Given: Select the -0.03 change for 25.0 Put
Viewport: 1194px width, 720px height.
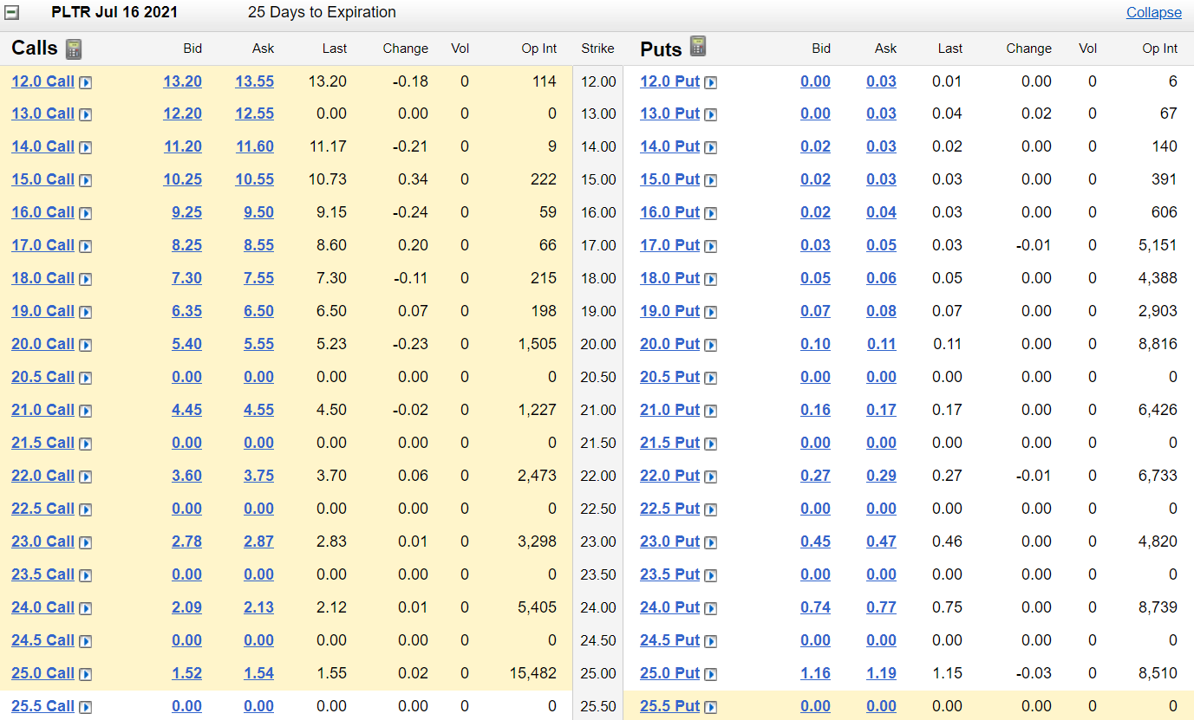Looking at the screenshot, I should click(x=1033, y=674).
